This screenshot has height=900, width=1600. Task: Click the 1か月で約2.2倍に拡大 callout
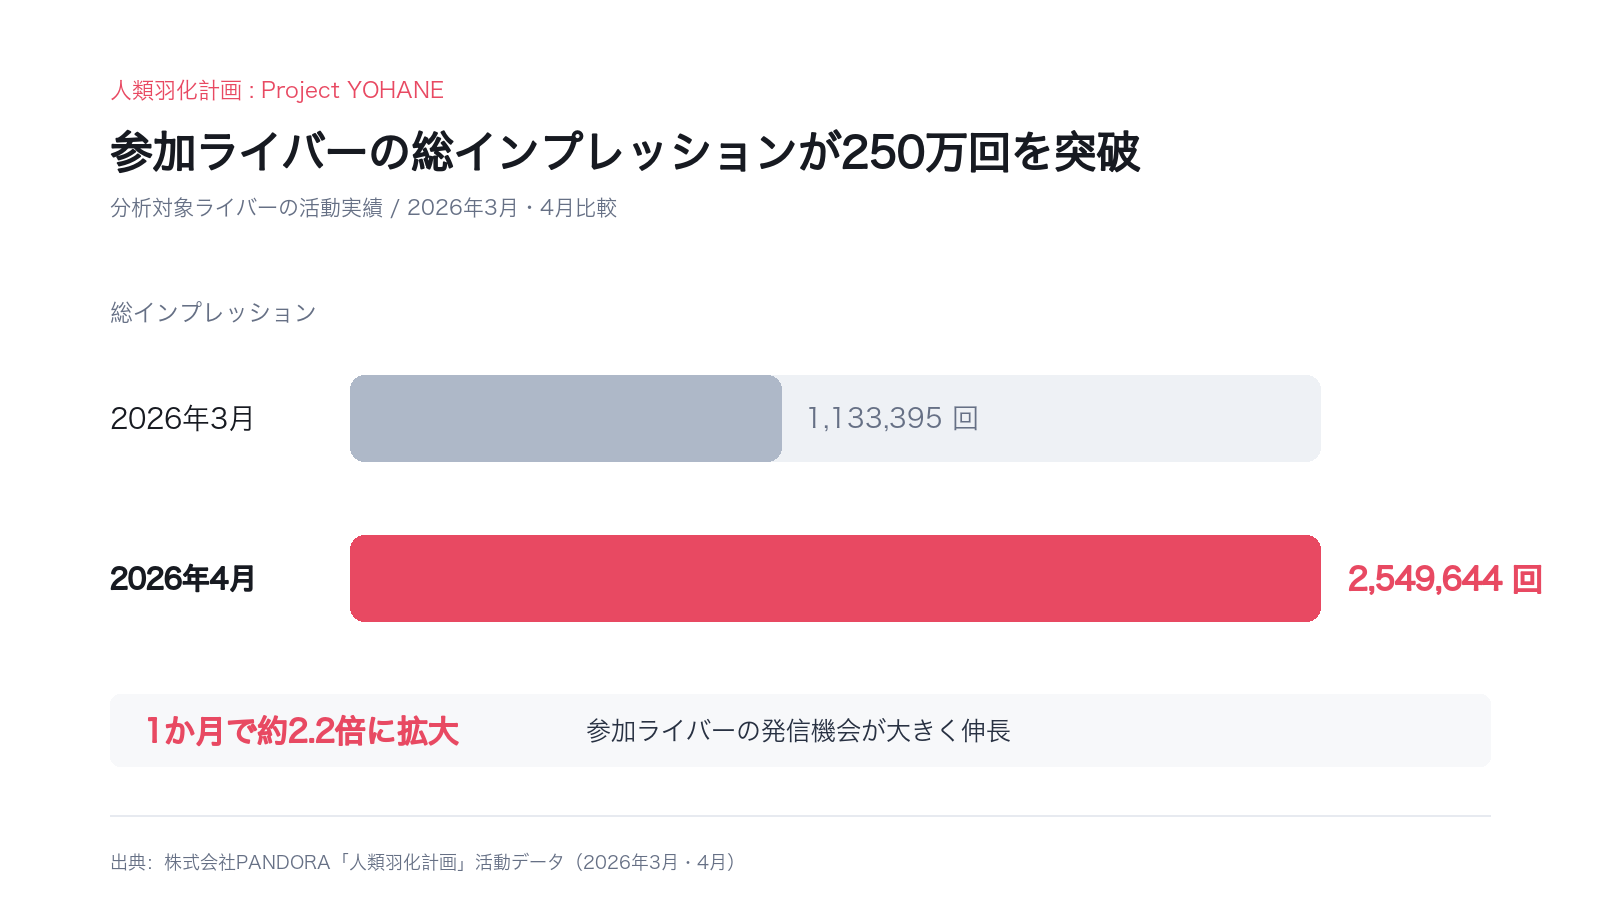[302, 731]
